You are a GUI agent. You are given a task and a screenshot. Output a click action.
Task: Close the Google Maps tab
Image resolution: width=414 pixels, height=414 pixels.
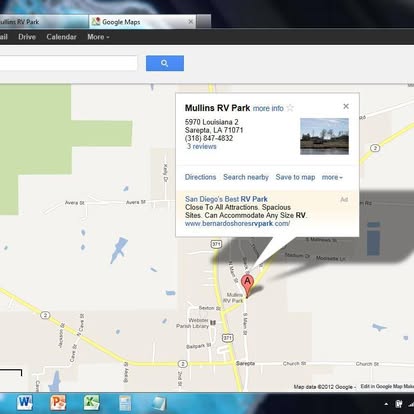click(191, 22)
